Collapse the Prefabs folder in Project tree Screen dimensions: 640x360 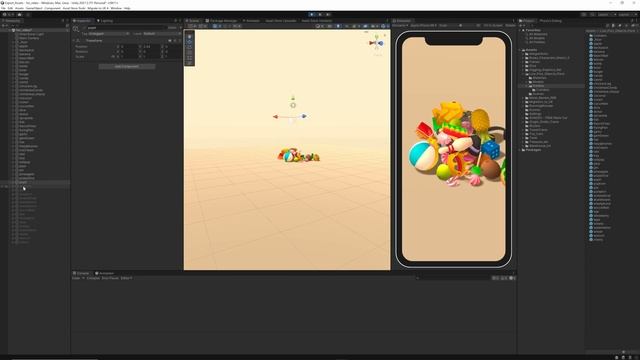[x=527, y=86]
